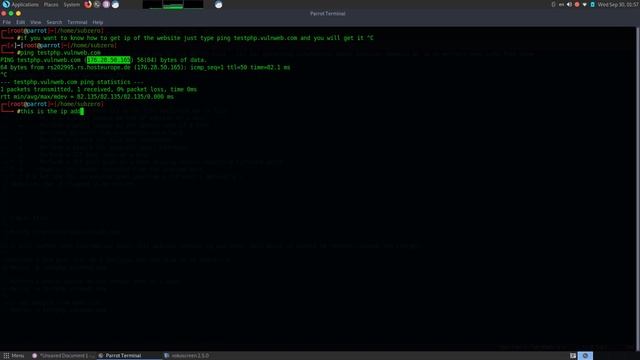Click the highlighted workspace switcher at bottom right
Screen dimensions: 640x360
click(x=585, y=356)
